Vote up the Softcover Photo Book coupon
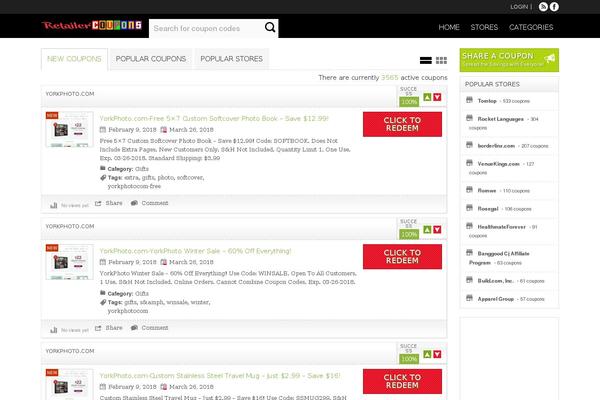The width and height of the screenshot is (600, 400). pyautogui.click(x=427, y=97)
